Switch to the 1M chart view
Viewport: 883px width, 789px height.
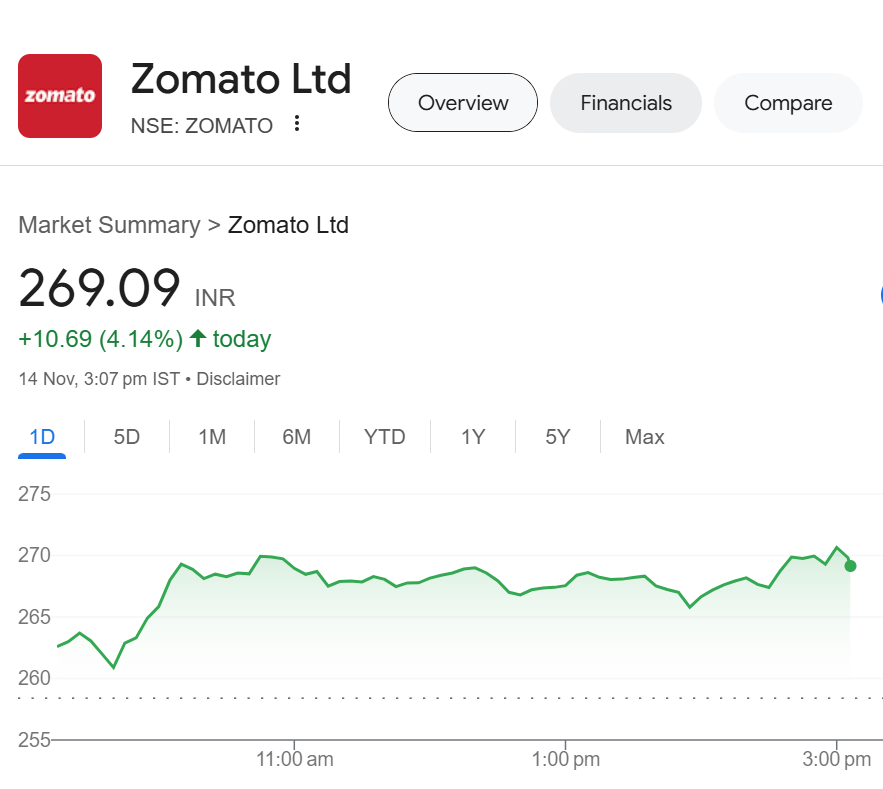point(211,436)
